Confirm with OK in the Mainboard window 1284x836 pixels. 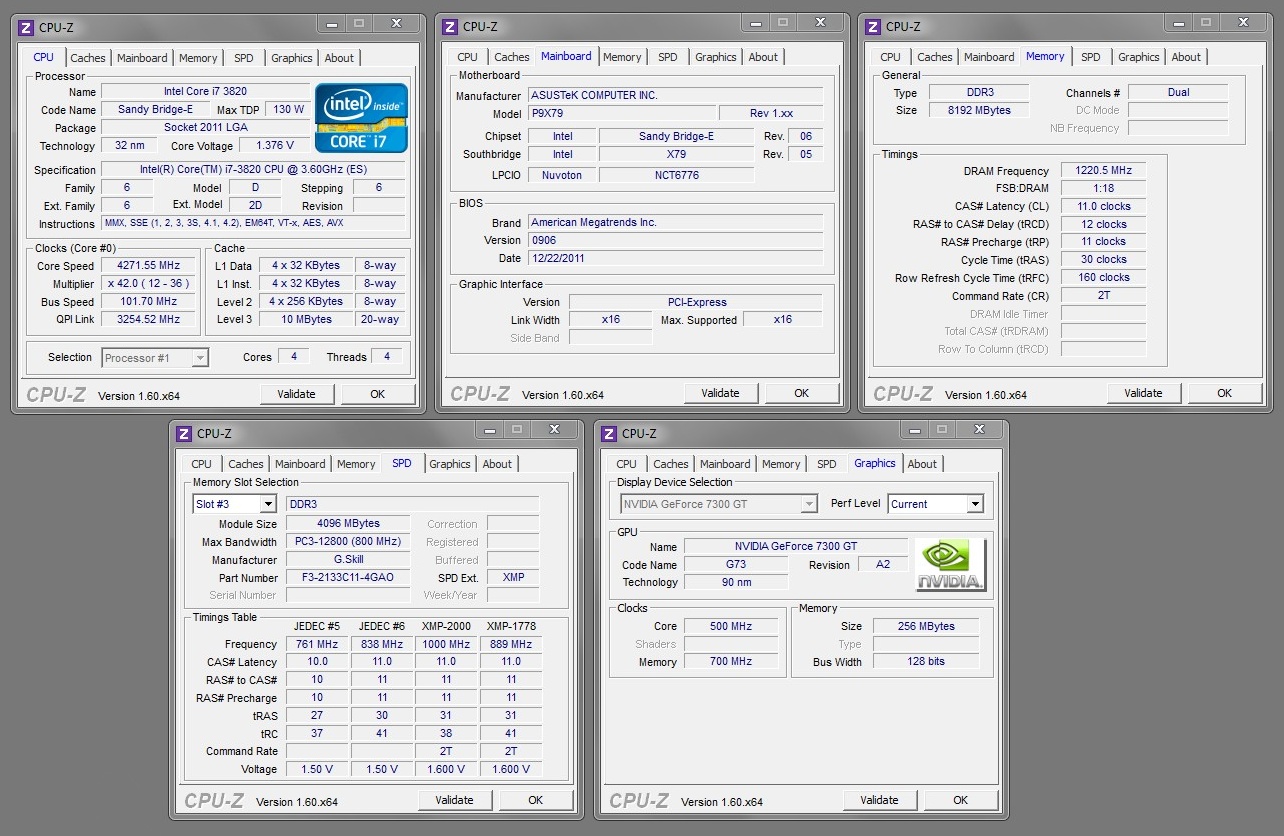[x=801, y=393]
